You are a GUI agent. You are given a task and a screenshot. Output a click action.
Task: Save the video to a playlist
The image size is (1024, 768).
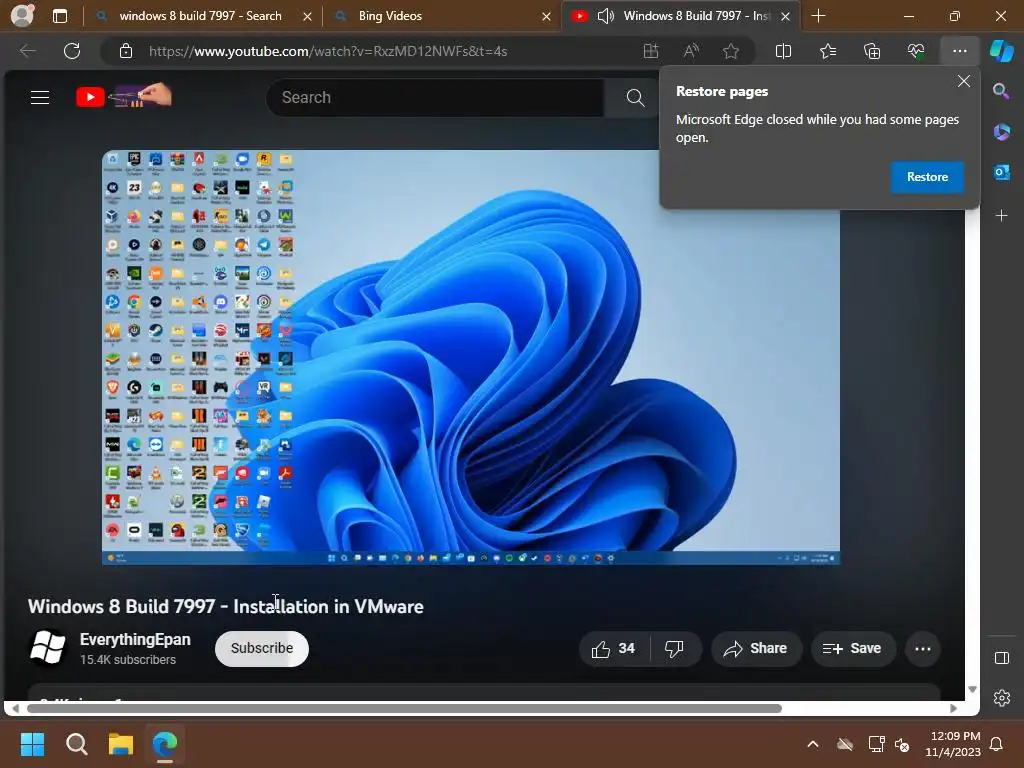coord(852,648)
